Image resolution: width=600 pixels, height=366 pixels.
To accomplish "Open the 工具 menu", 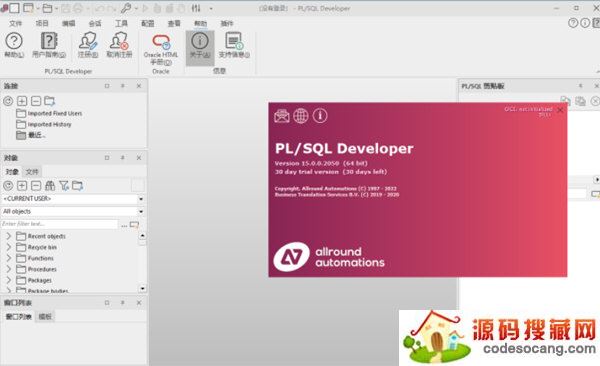I will [121, 23].
